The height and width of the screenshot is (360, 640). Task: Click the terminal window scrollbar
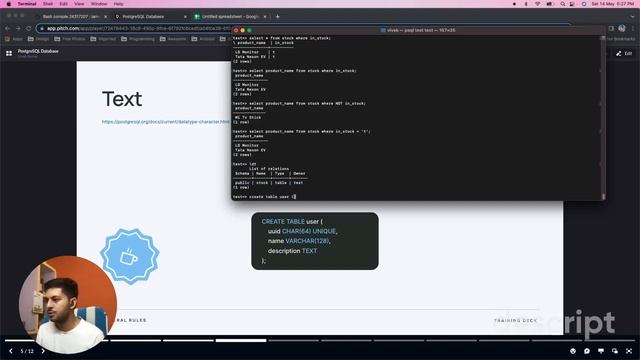pos(603,118)
